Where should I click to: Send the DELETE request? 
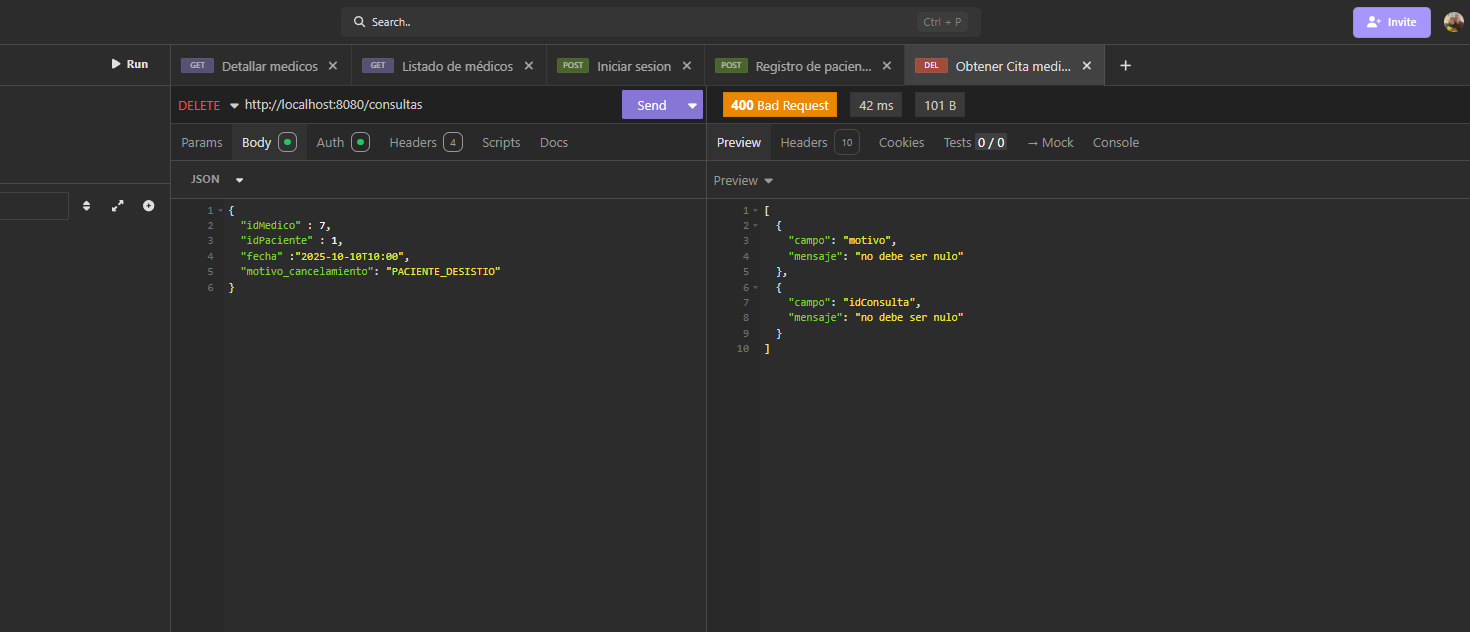coord(651,105)
